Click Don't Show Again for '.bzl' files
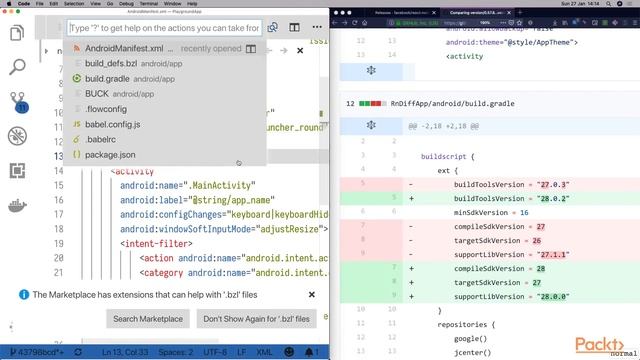This screenshot has width=640, height=360. (x=256, y=319)
